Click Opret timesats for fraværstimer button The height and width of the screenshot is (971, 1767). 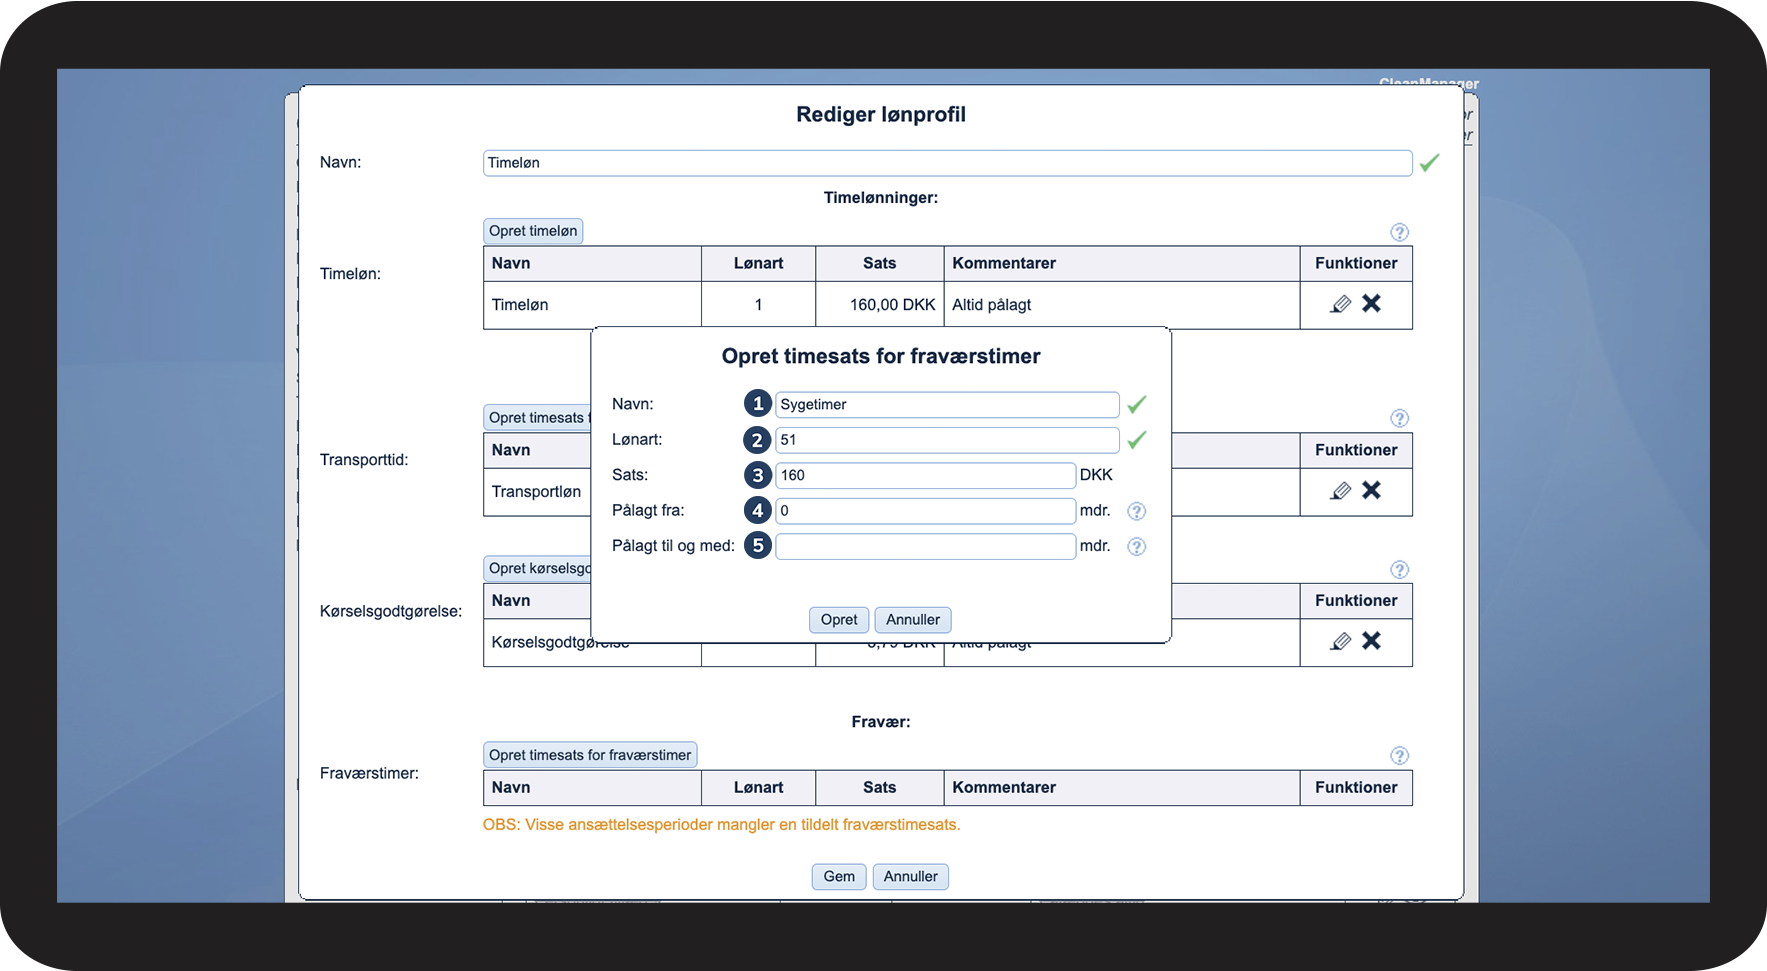pyautogui.click(x=589, y=755)
